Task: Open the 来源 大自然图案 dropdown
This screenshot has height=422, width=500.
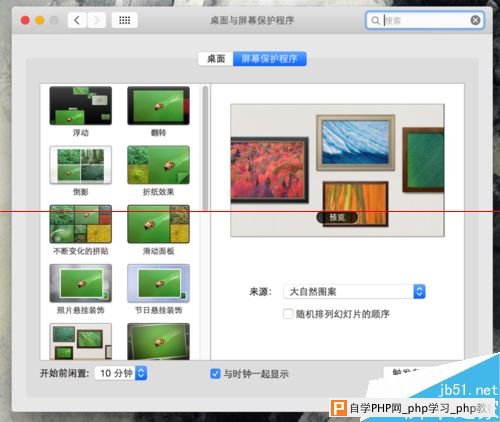Action: pos(354,292)
